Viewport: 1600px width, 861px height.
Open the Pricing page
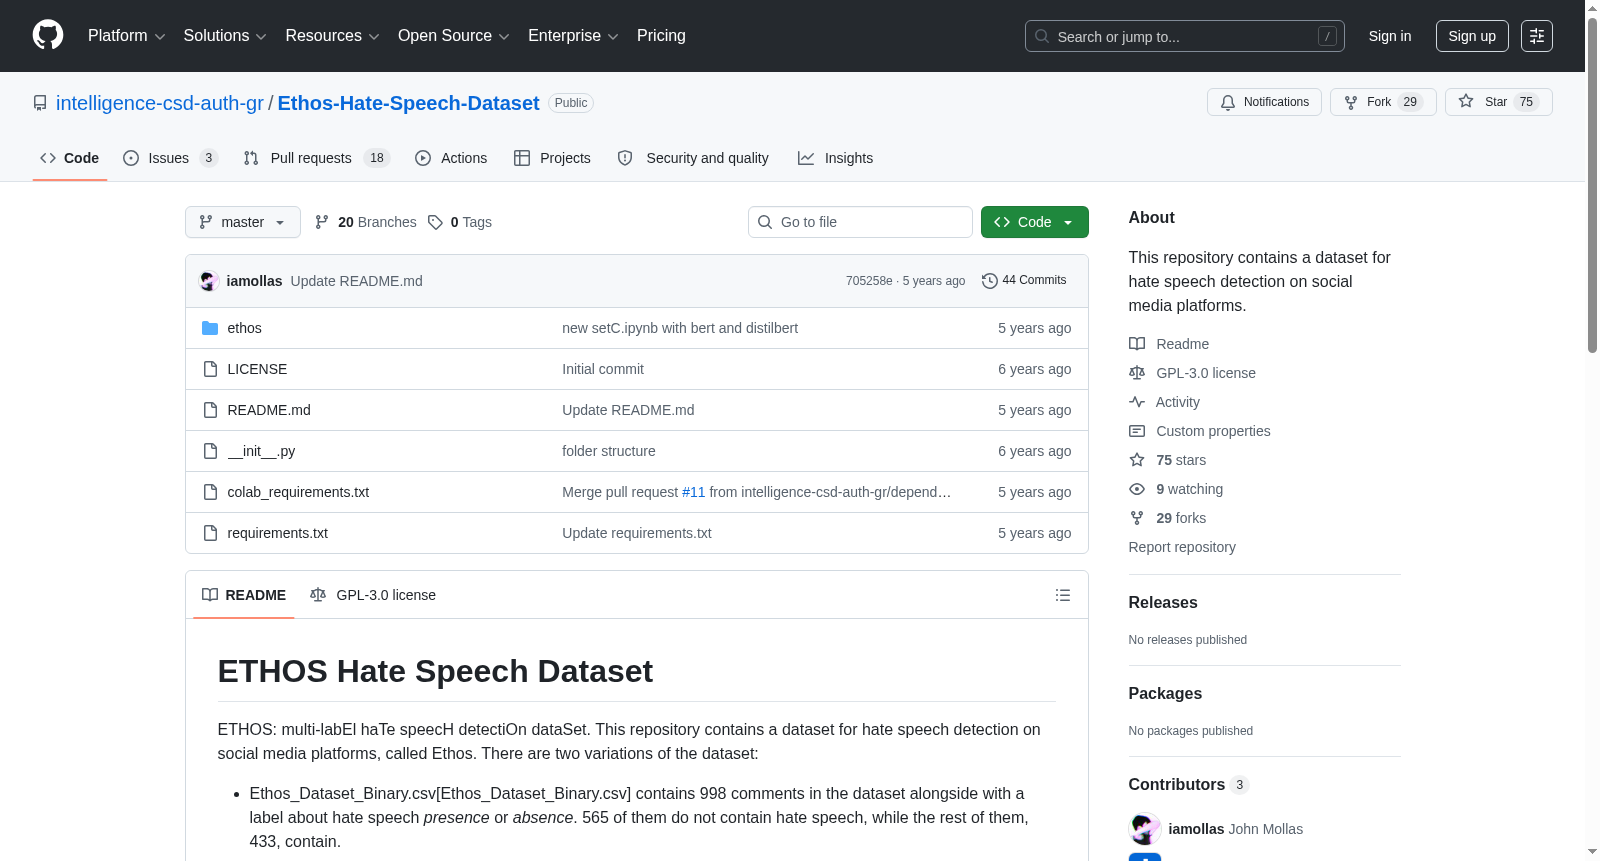[x=661, y=36]
